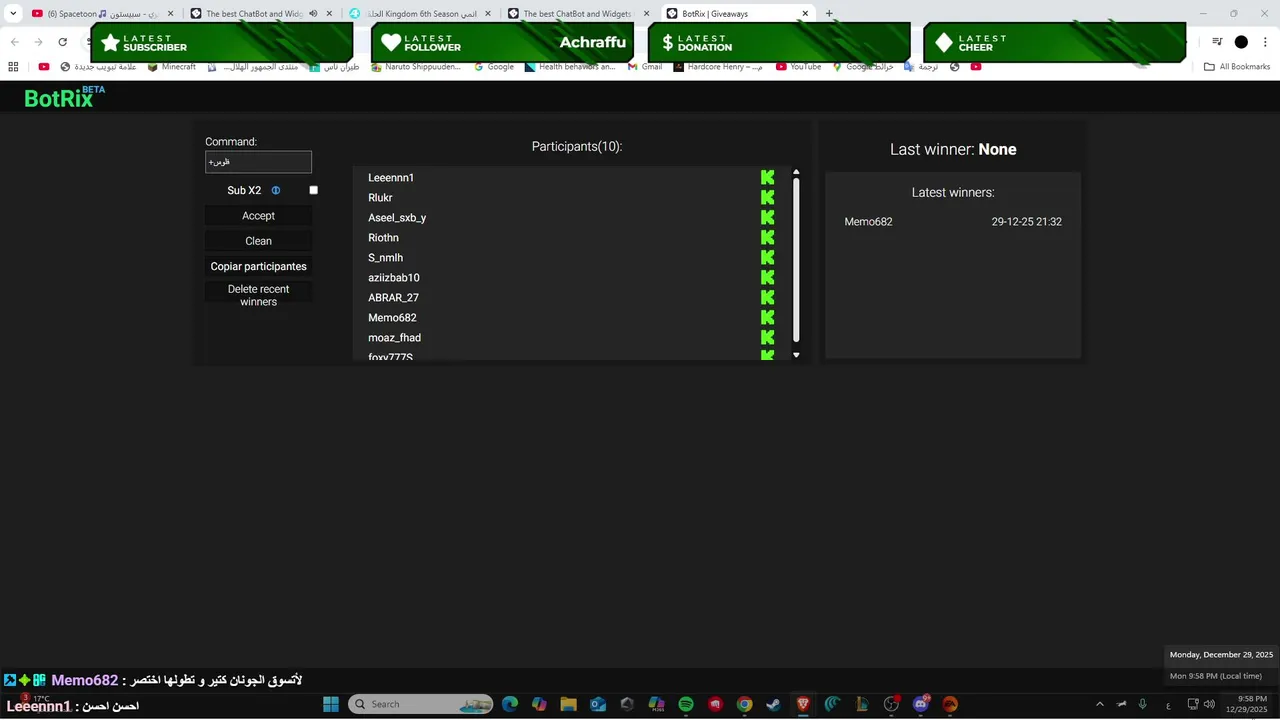Click Kick icon beside moaz_fhad
The width and height of the screenshot is (1280, 720).
(x=768, y=337)
